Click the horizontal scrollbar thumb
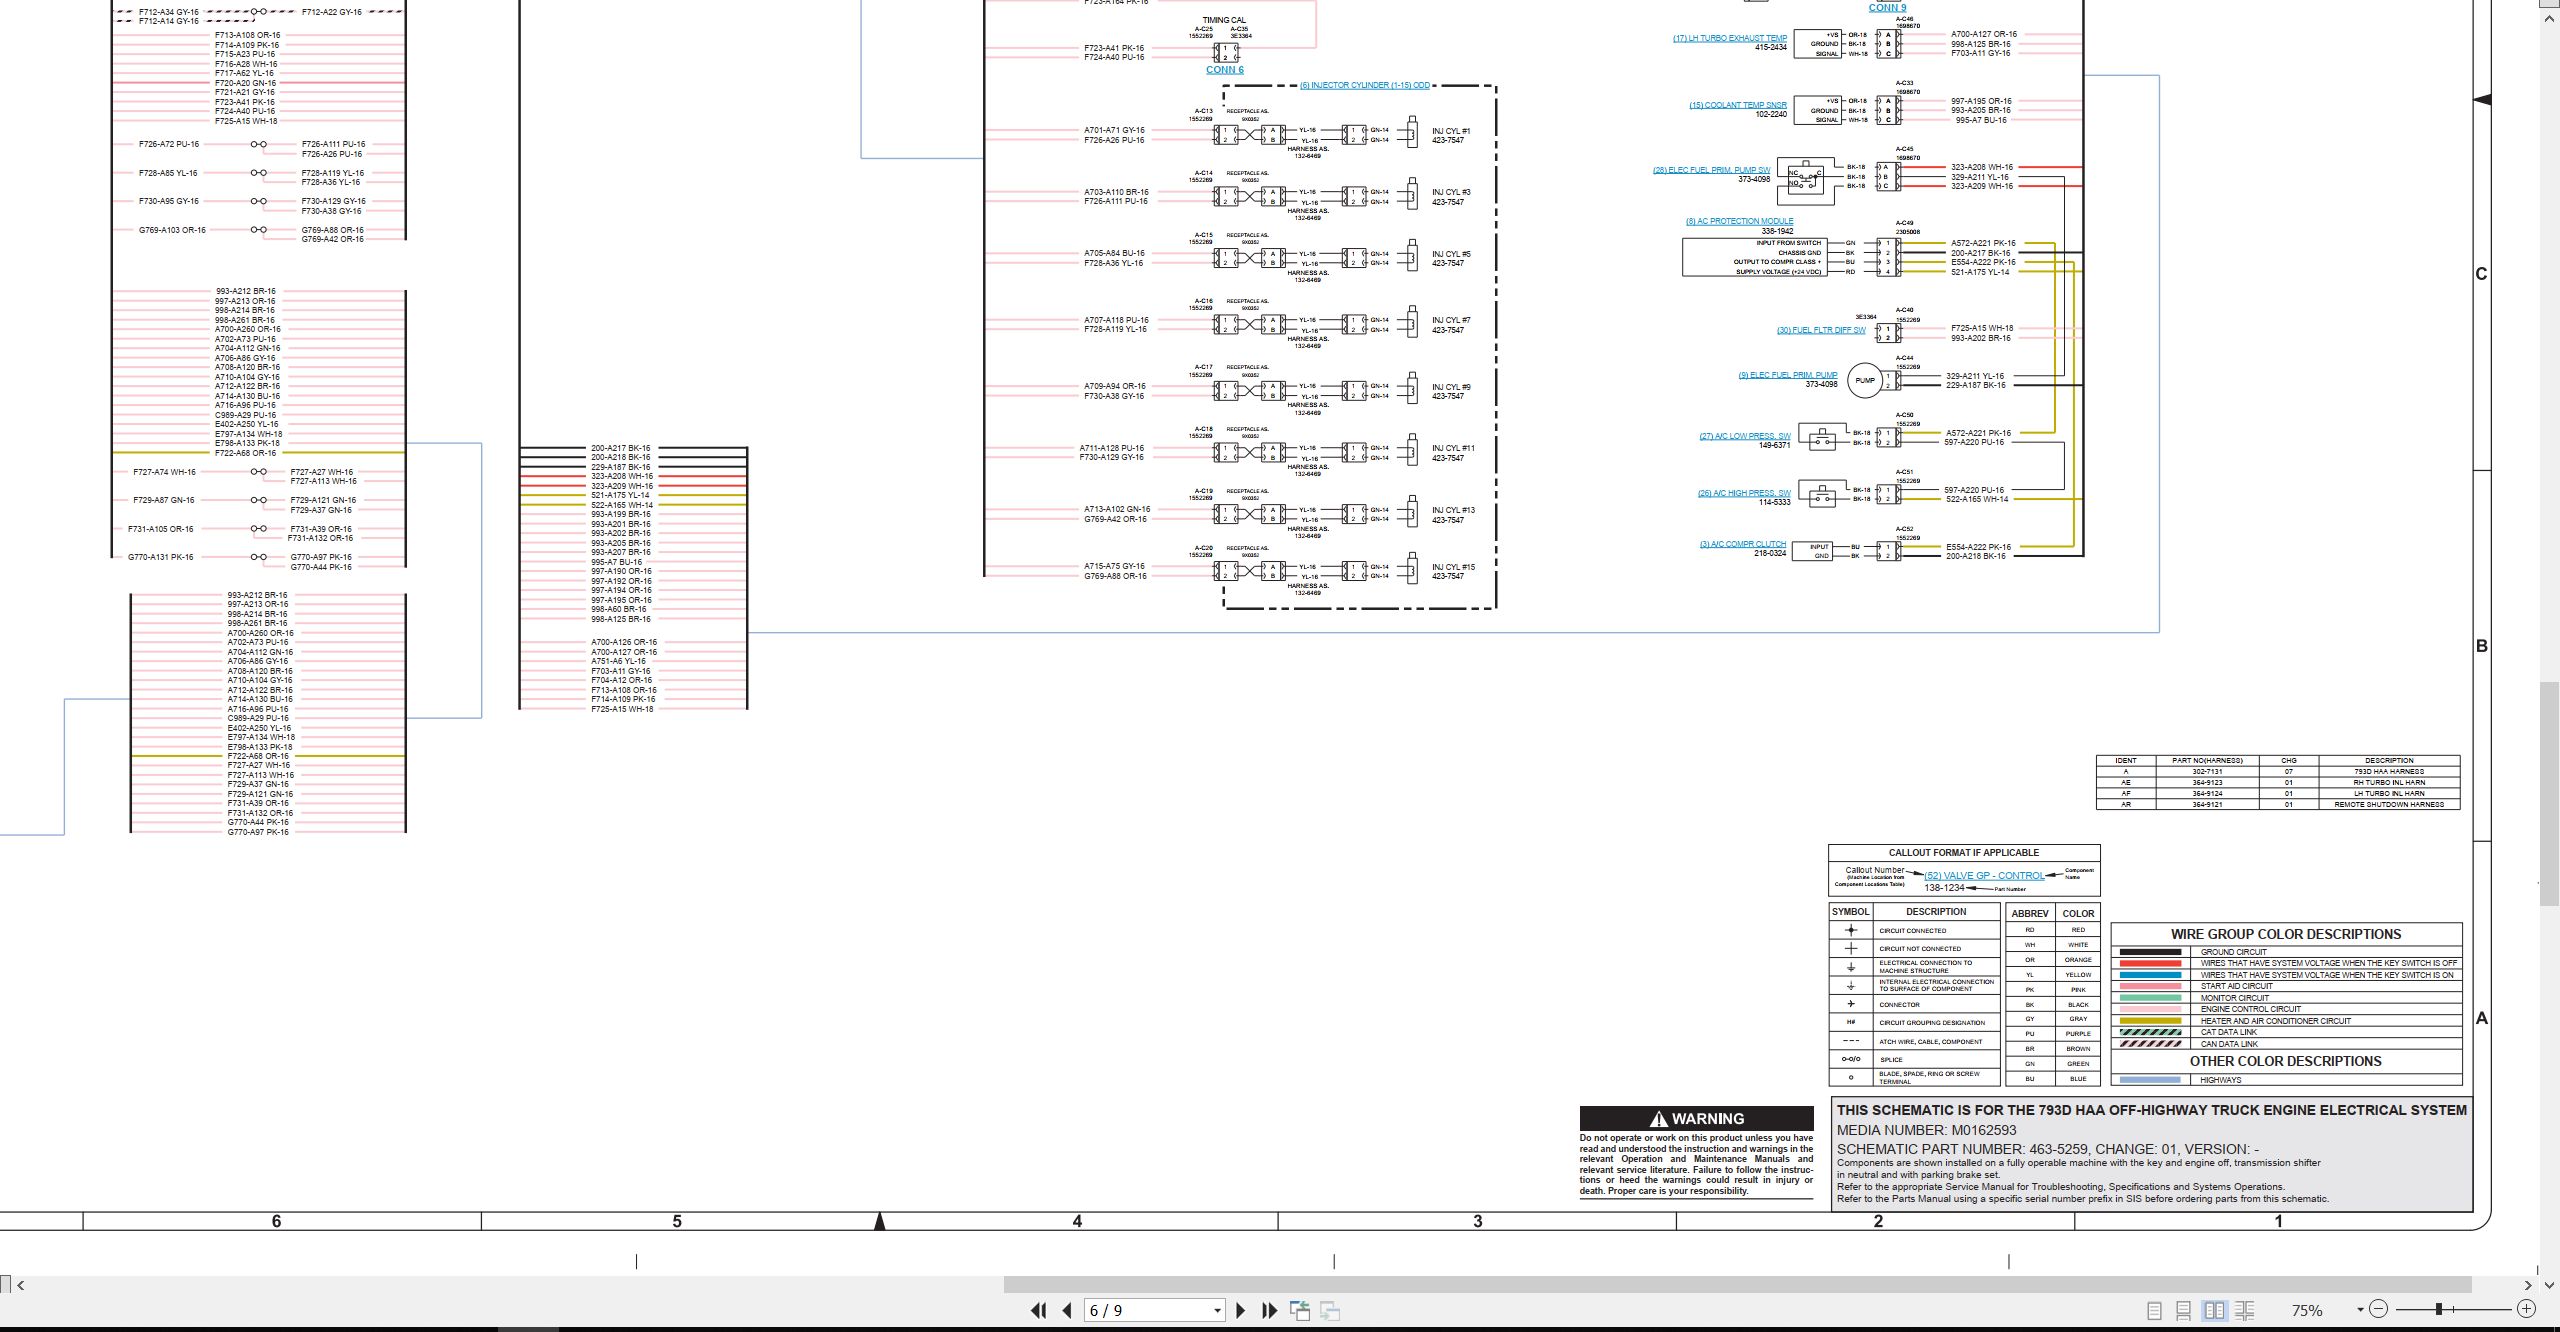Screen dimensions: 2560x1332 [1737, 1285]
